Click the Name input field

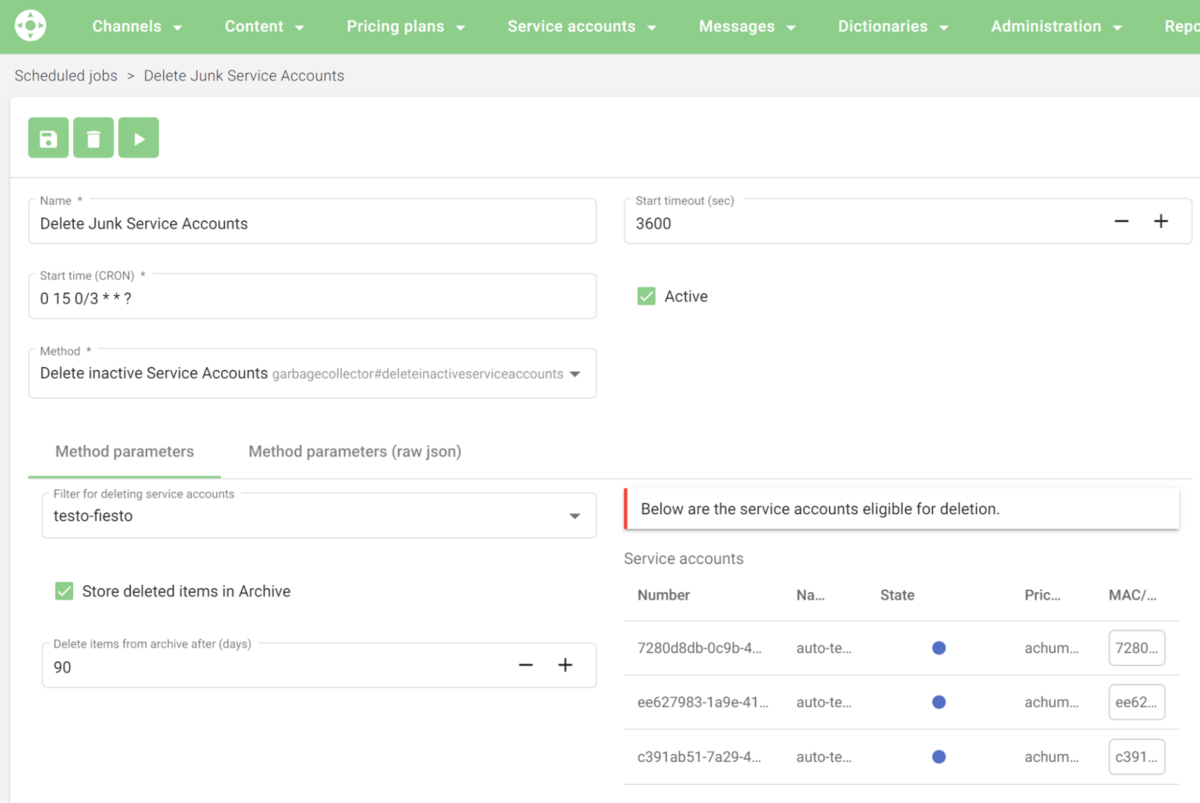pos(312,221)
